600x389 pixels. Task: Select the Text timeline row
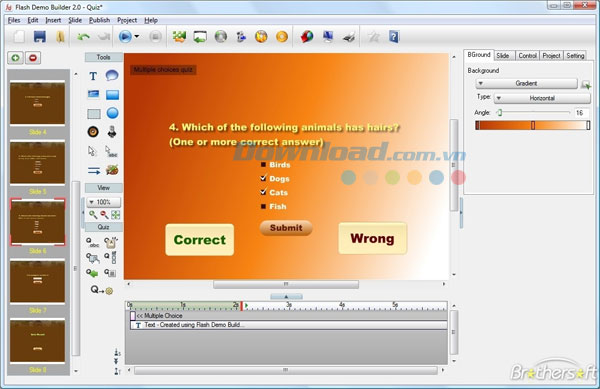pyautogui.click(x=288, y=325)
